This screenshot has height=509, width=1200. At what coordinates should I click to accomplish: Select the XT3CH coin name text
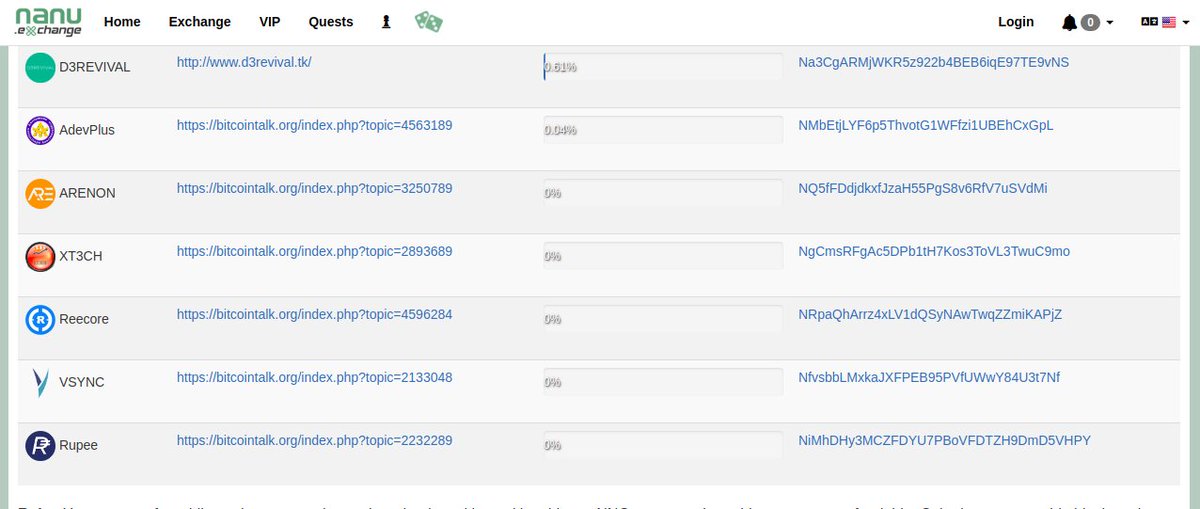[x=81, y=256]
